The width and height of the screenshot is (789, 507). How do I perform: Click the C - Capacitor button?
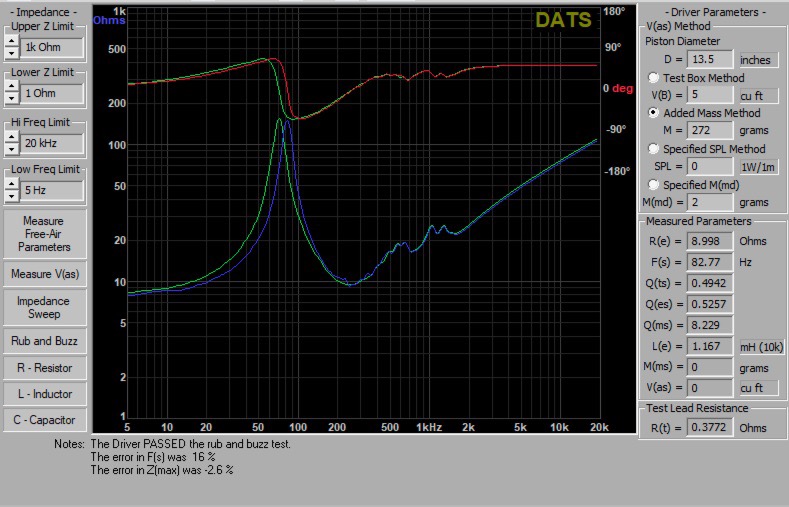point(44,420)
